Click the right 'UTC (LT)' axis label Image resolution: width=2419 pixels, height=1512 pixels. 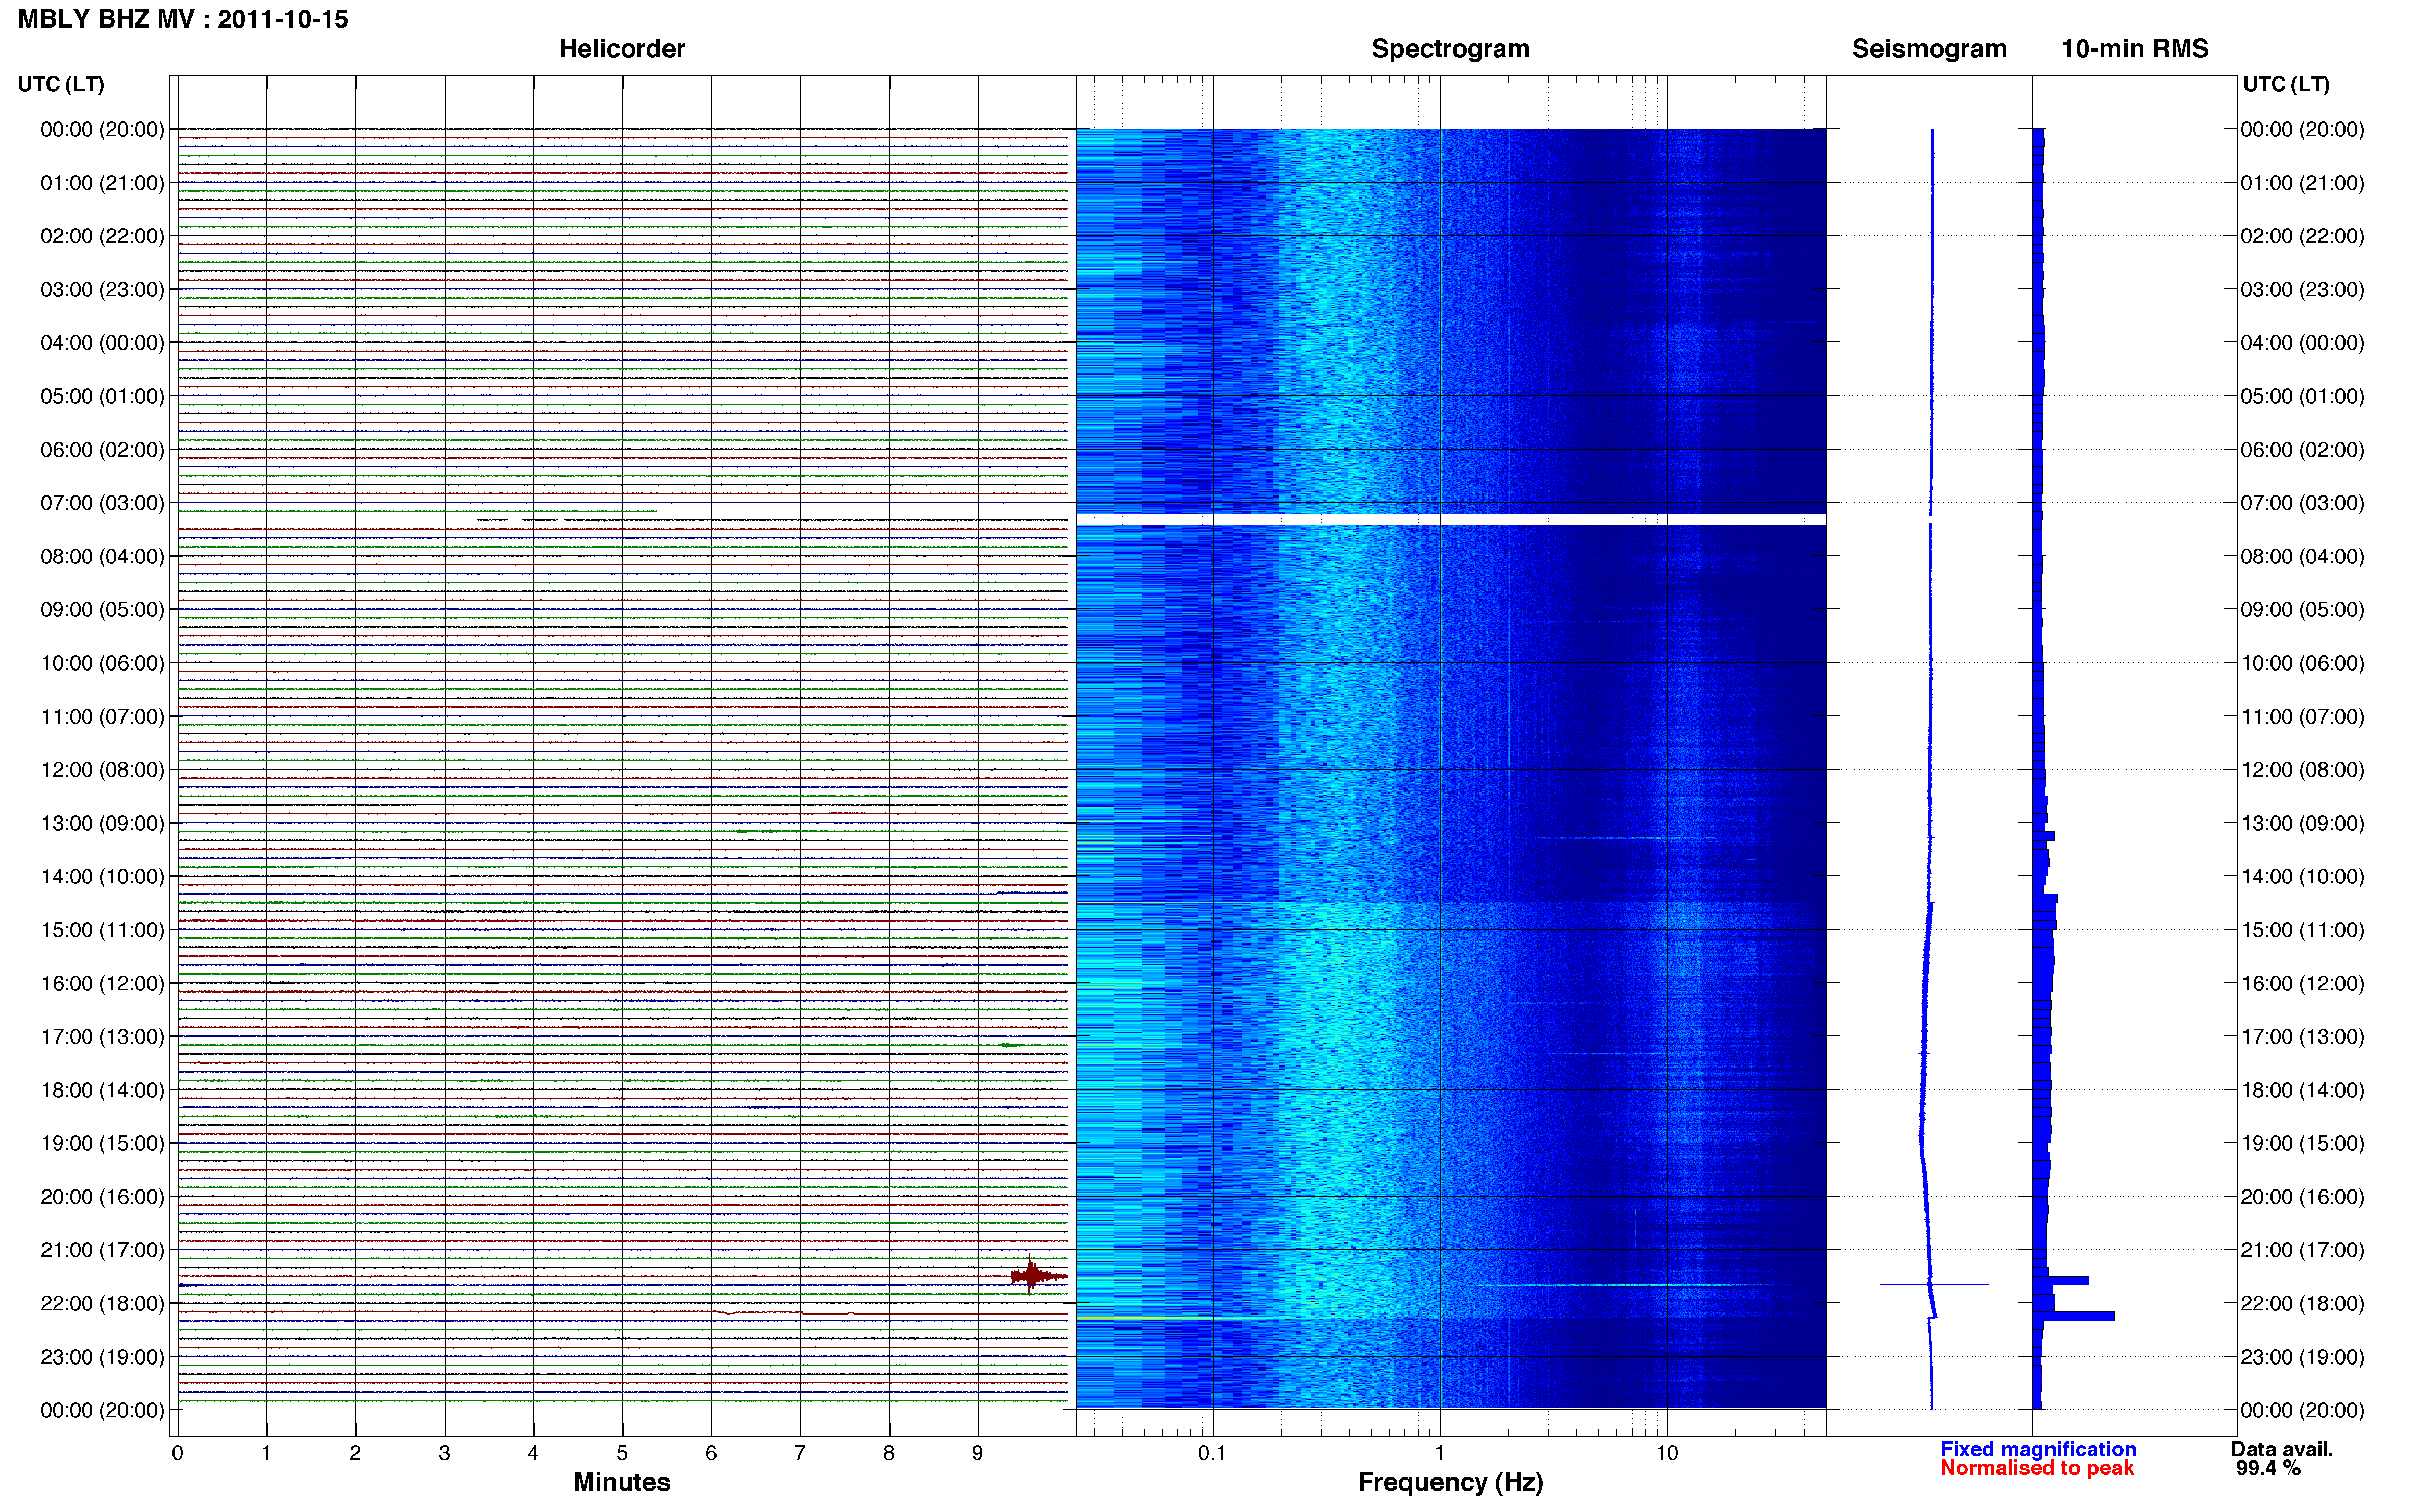[2286, 84]
